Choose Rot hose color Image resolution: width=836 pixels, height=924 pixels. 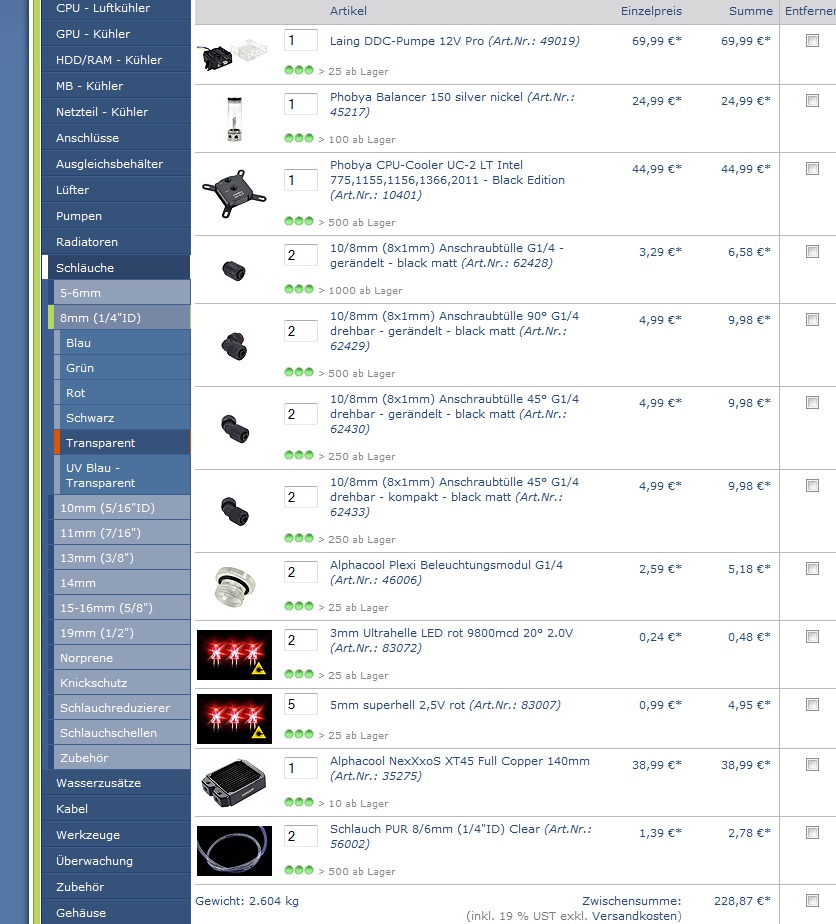(122, 393)
